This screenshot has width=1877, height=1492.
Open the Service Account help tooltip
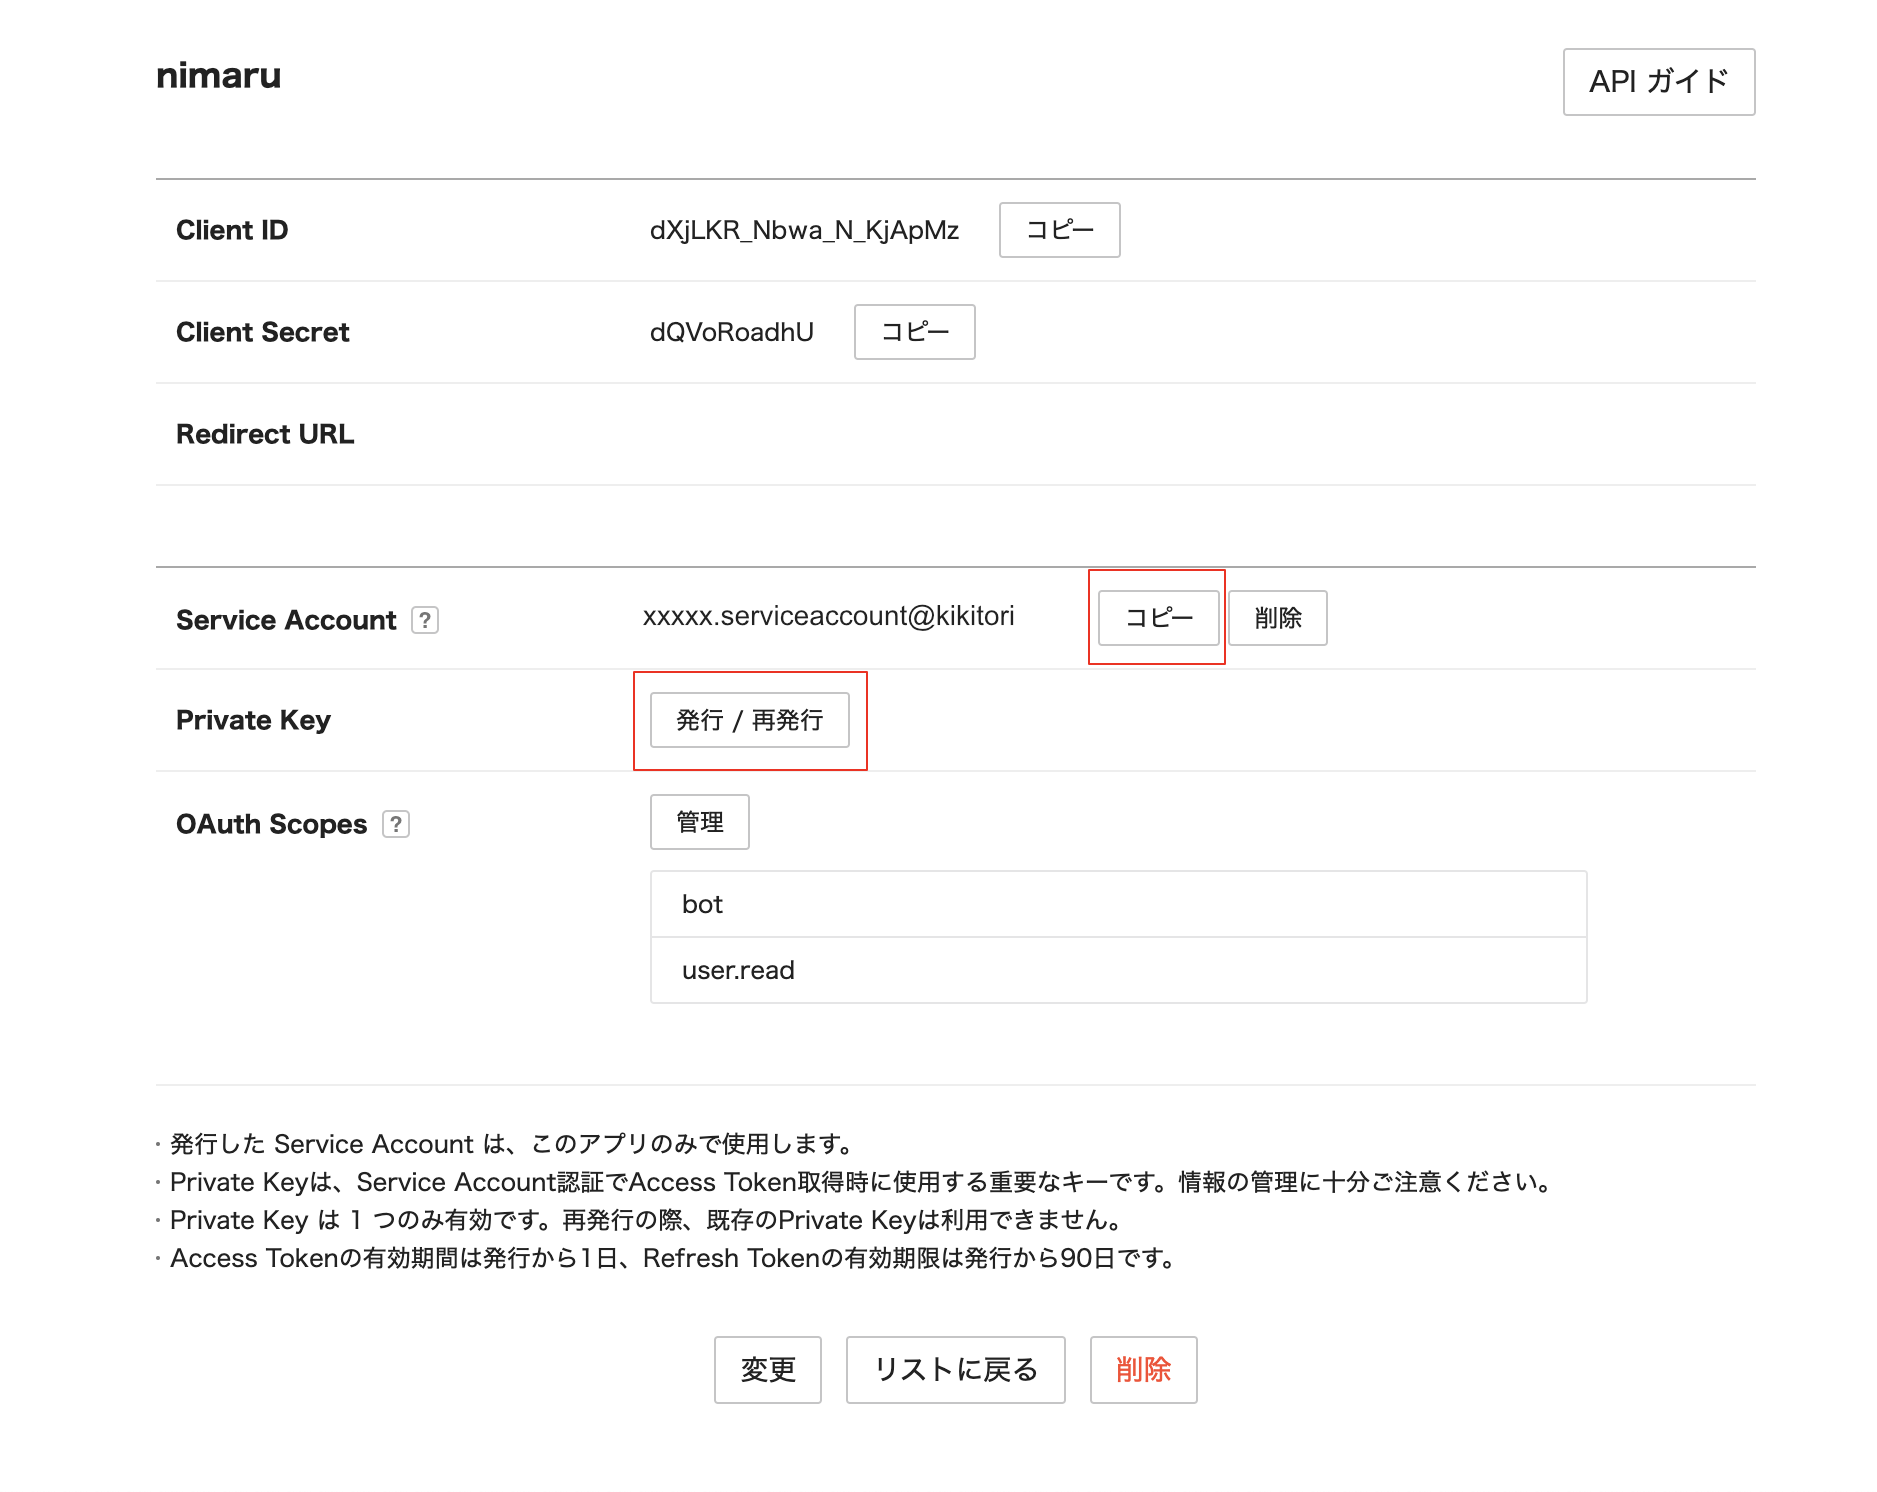tap(426, 620)
